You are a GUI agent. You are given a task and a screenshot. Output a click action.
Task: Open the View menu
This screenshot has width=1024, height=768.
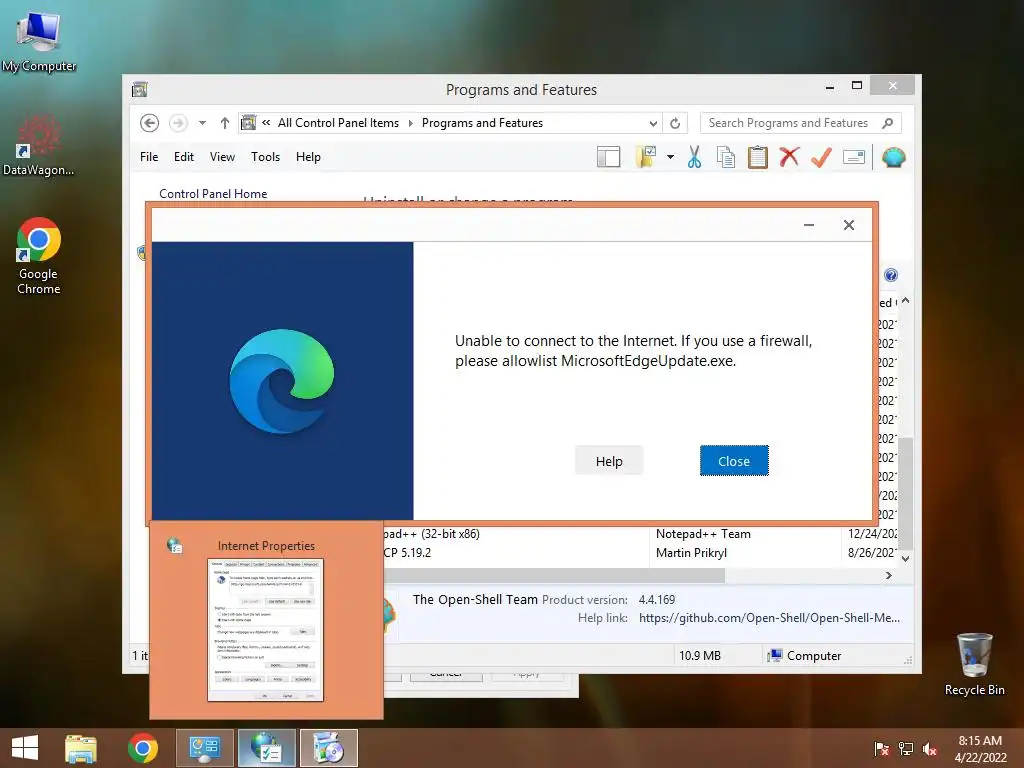coord(222,157)
